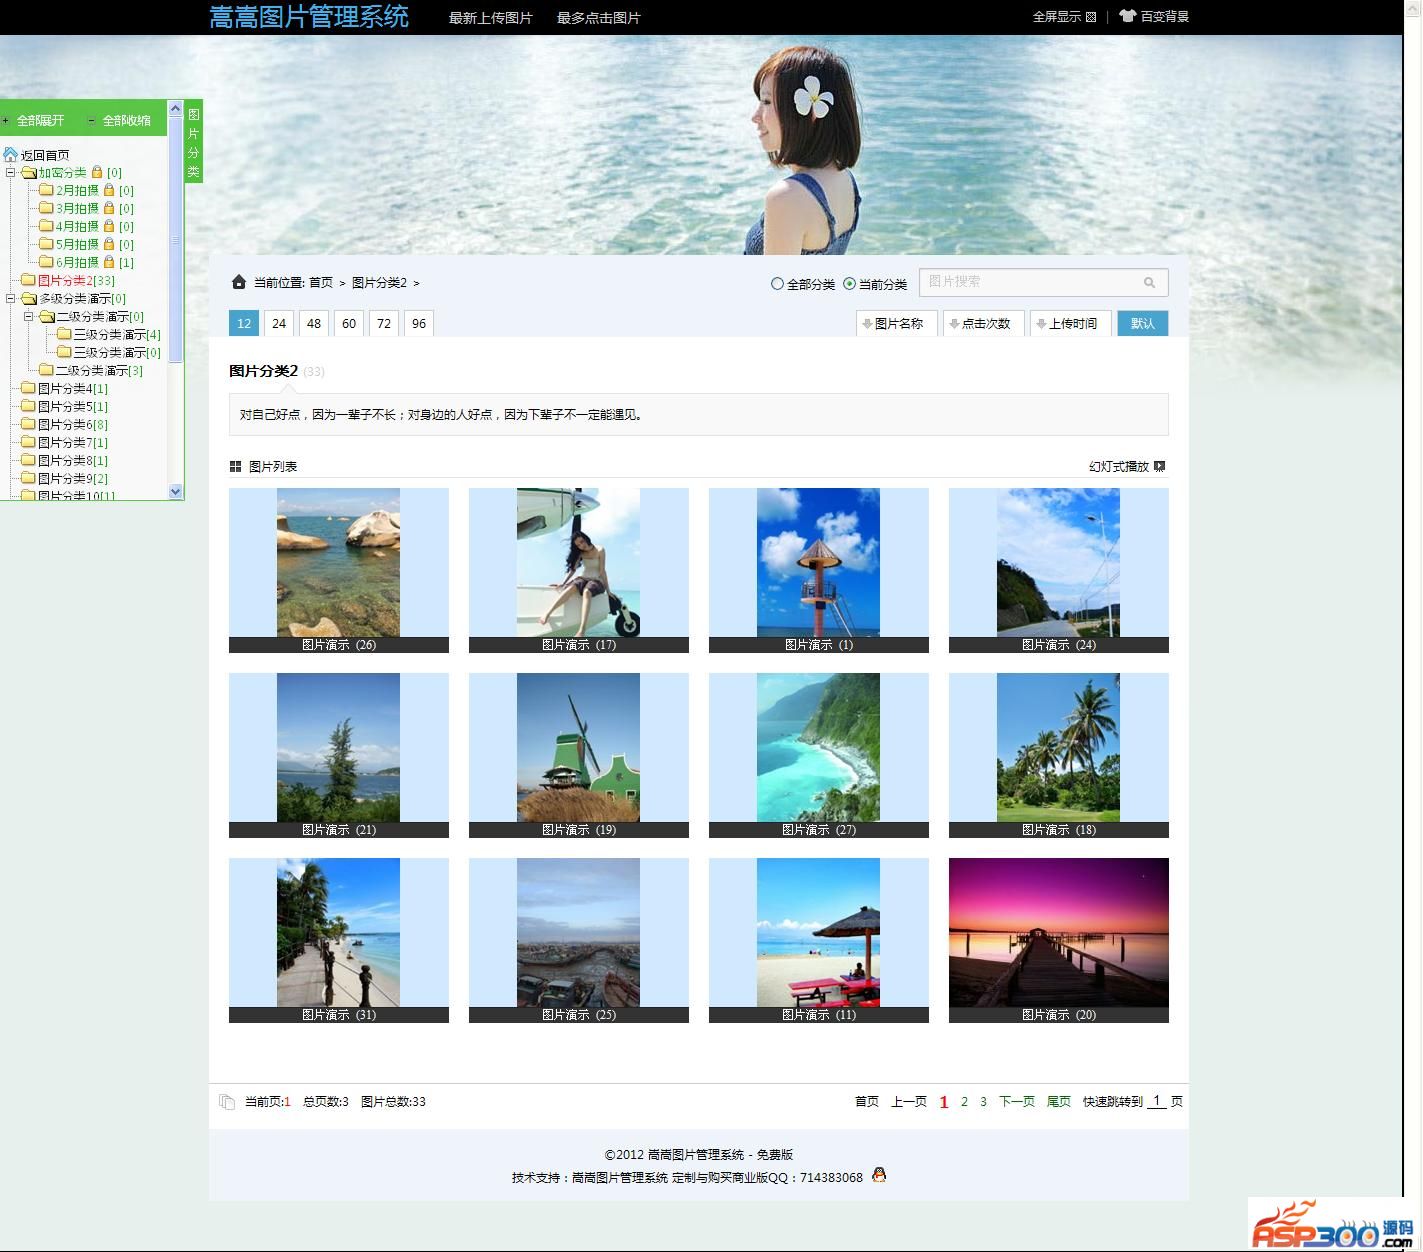The height and width of the screenshot is (1252, 1423).
Task: Collapse the 二级分类演示 sub-node
Action: coord(29,317)
